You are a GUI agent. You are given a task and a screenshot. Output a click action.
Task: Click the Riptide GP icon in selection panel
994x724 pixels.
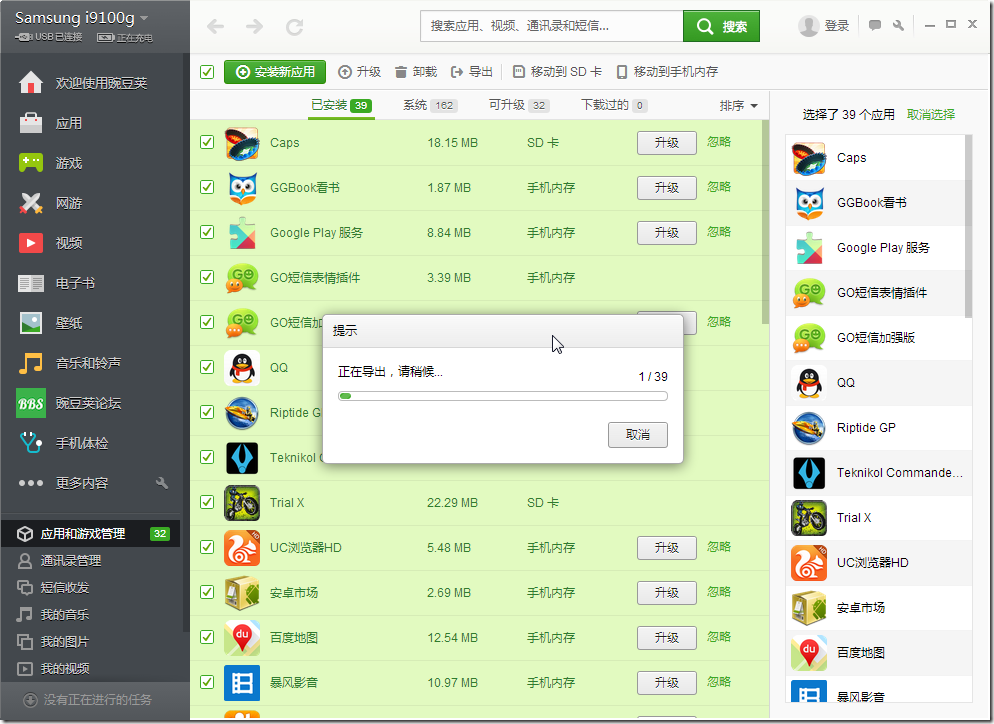(809, 428)
